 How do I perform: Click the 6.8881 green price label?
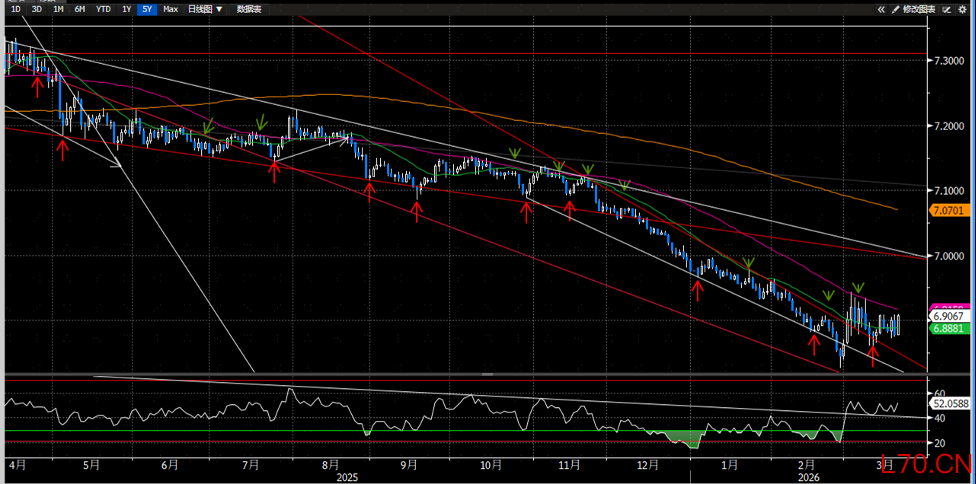coord(946,327)
